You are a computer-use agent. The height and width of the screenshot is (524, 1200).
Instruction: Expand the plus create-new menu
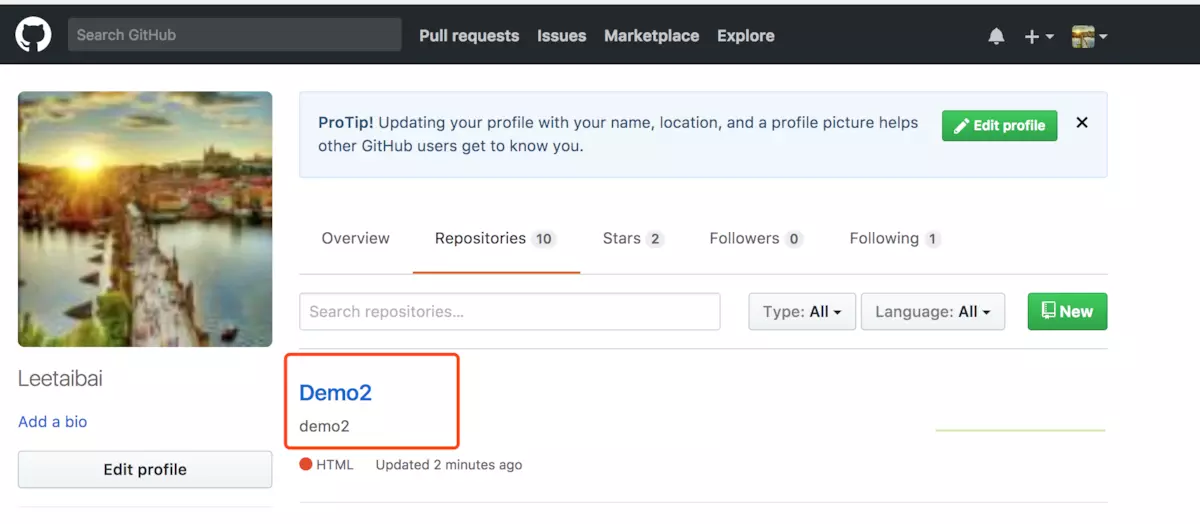pos(1039,36)
